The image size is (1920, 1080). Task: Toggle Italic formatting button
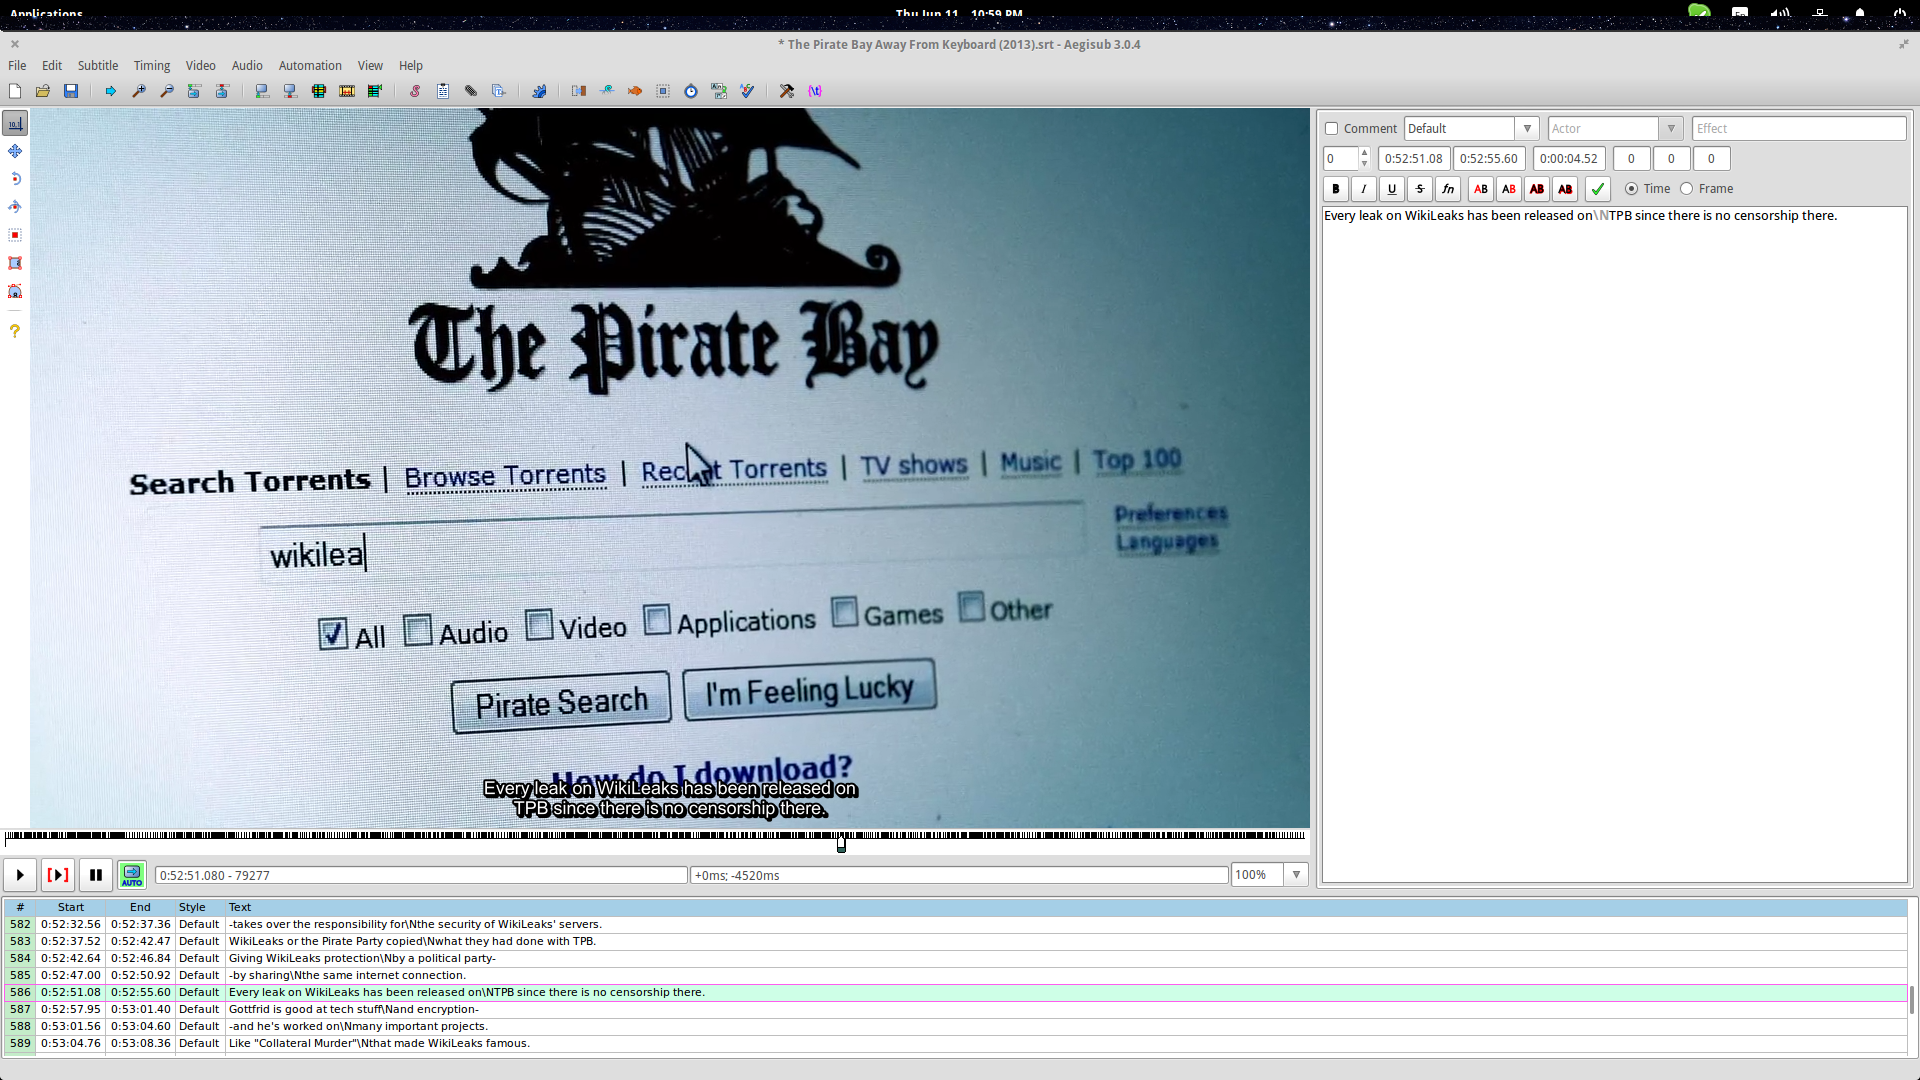click(1363, 189)
